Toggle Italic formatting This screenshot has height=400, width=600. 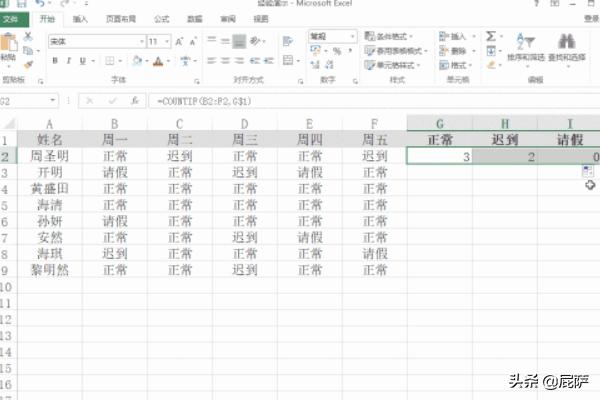pos(68,60)
